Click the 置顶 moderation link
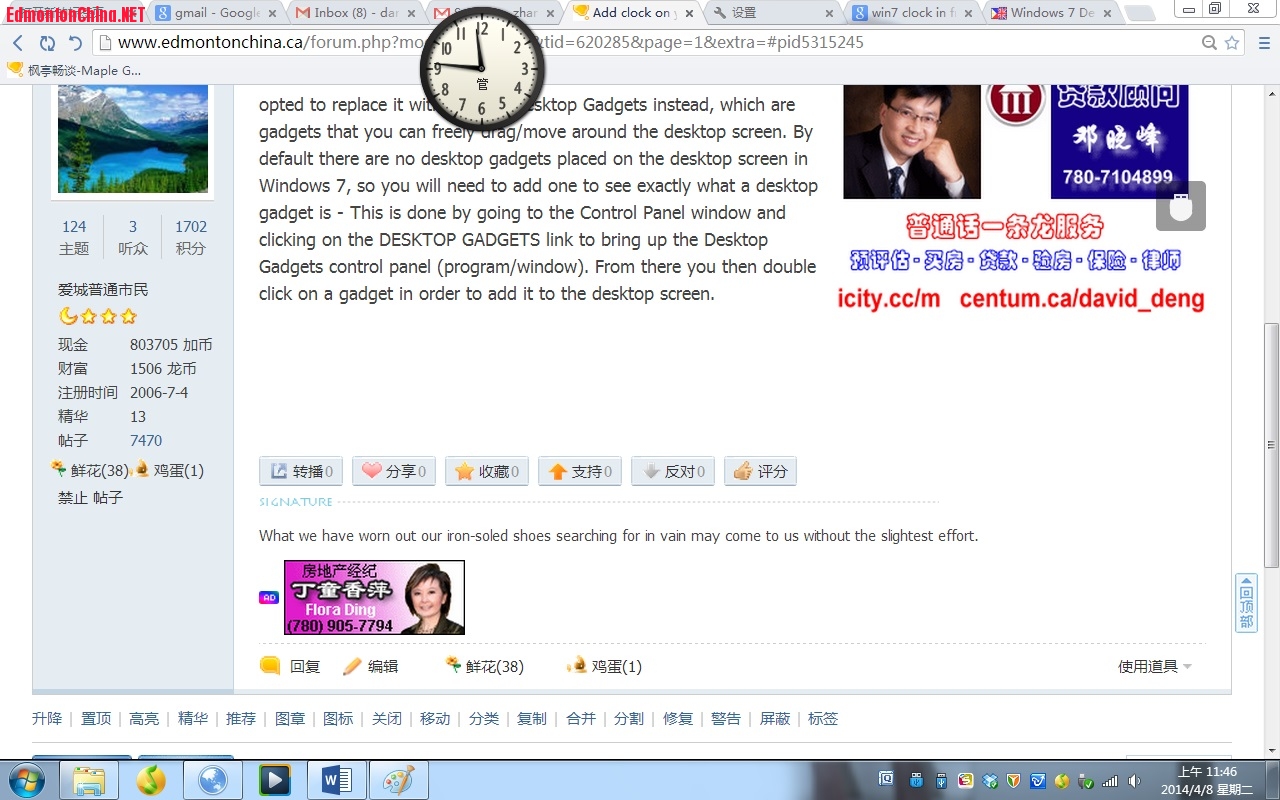The height and width of the screenshot is (800, 1280). [x=96, y=719]
